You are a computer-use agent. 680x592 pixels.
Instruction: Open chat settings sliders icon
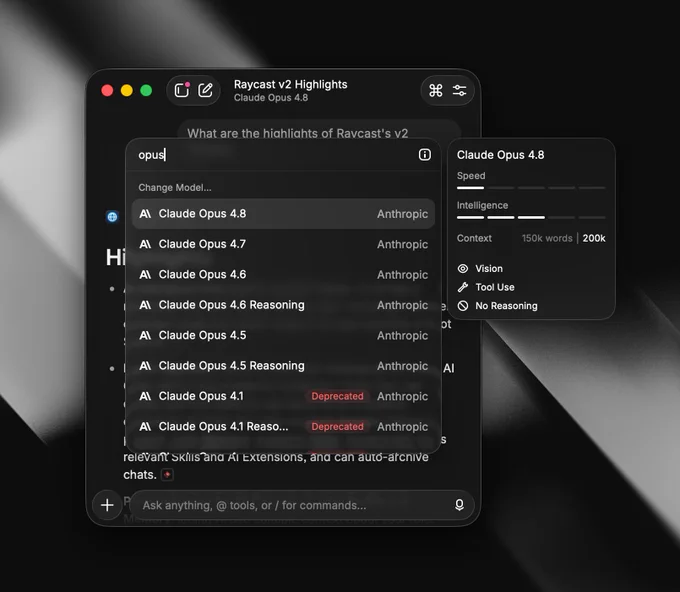[459, 90]
